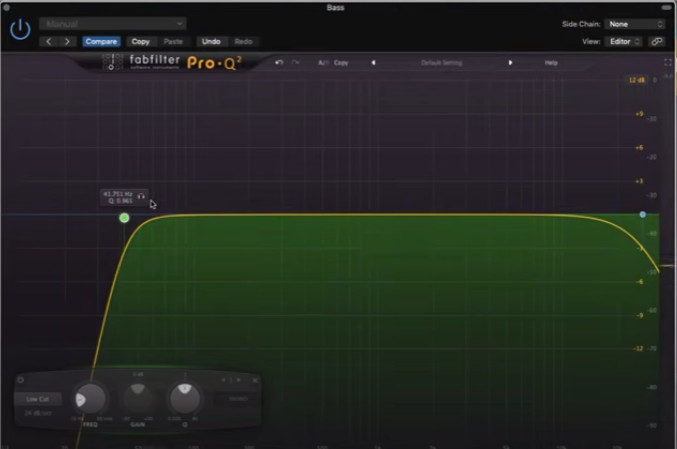This screenshot has width=677, height=449.
Task: Click the Copy button in the header
Action: click(x=140, y=41)
